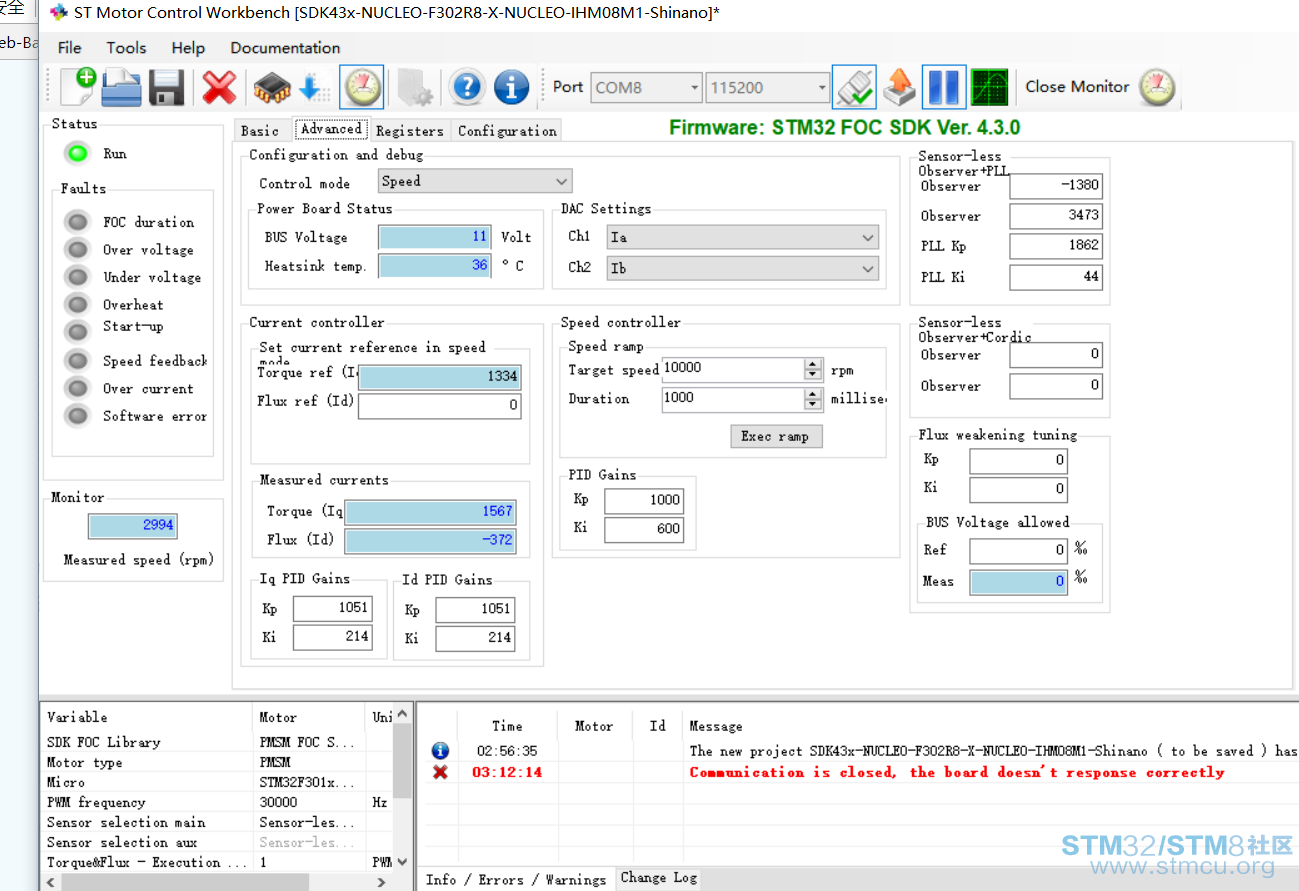Toggle the monitor gauge toolbar icon

coord(362,87)
